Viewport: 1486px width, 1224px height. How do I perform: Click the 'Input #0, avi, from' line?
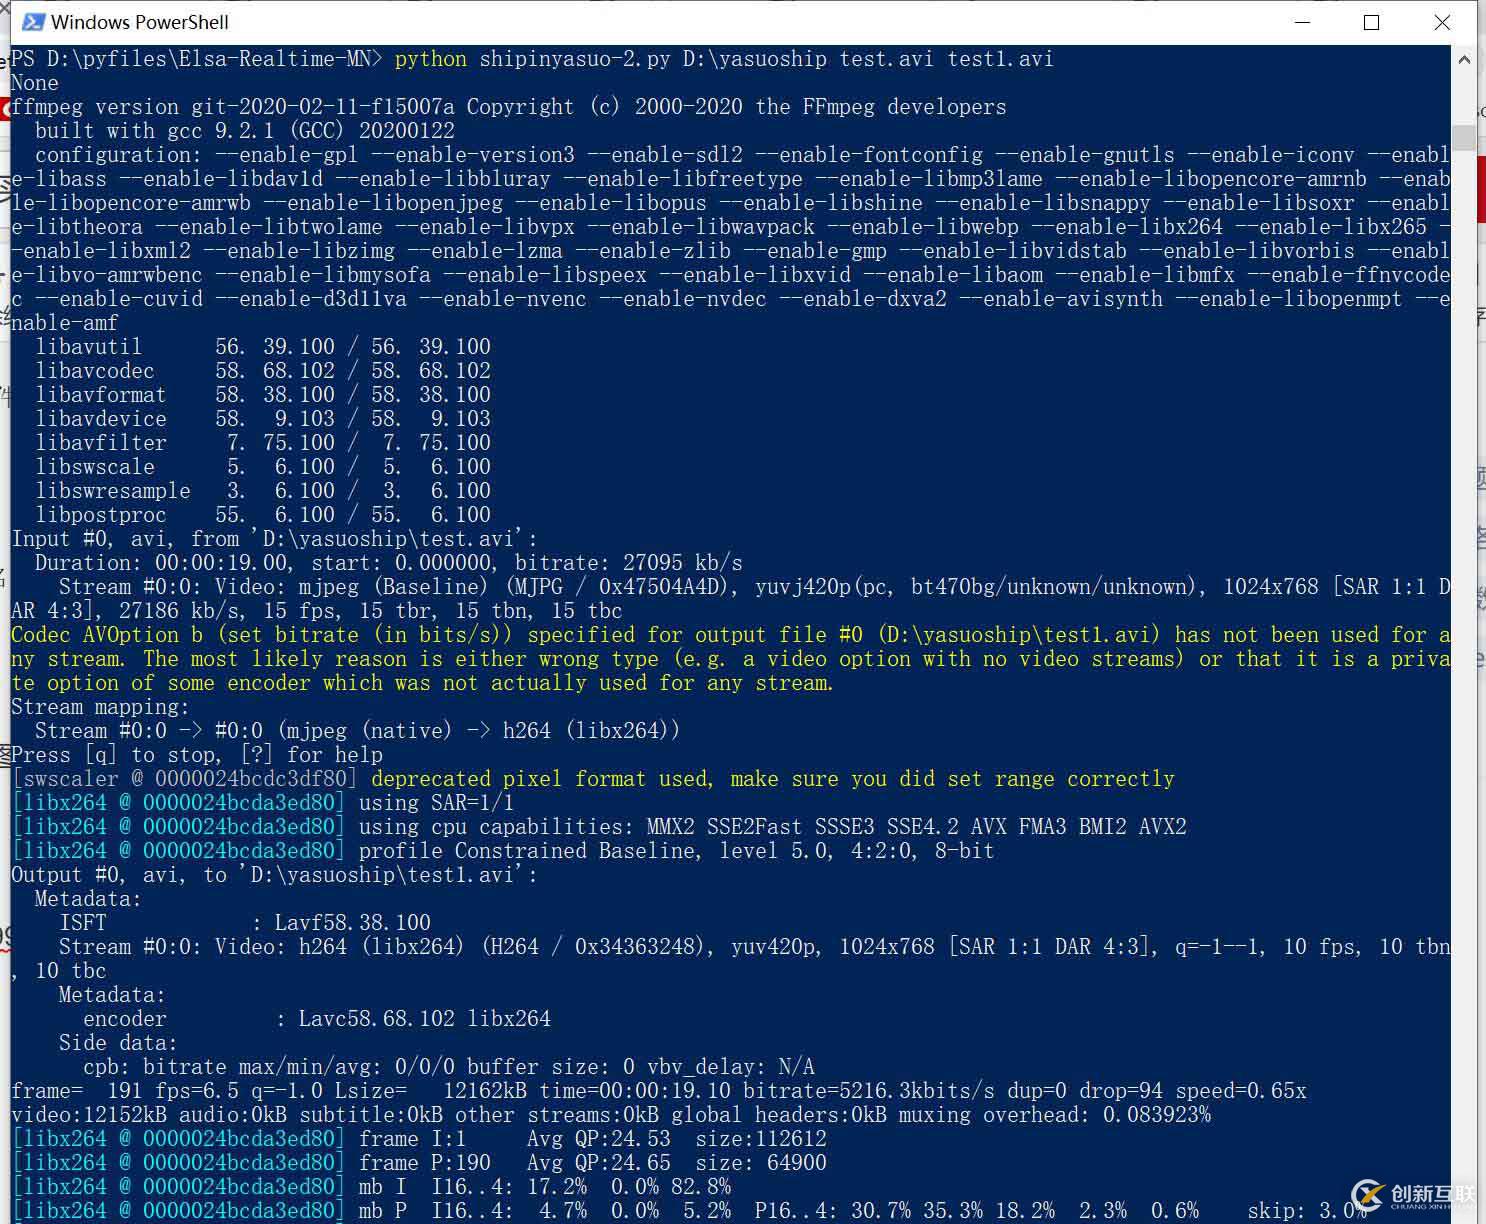pyautogui.click(x=275, y=539)
